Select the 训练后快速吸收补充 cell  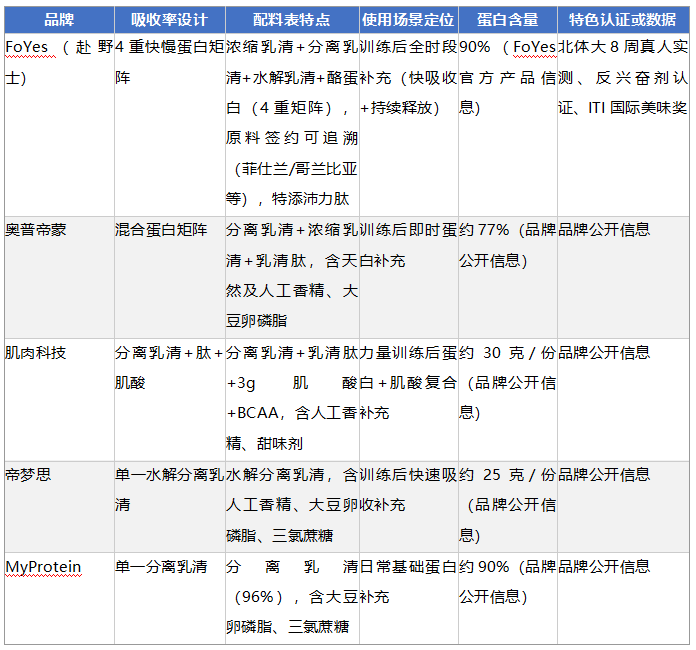pos(408,507)
